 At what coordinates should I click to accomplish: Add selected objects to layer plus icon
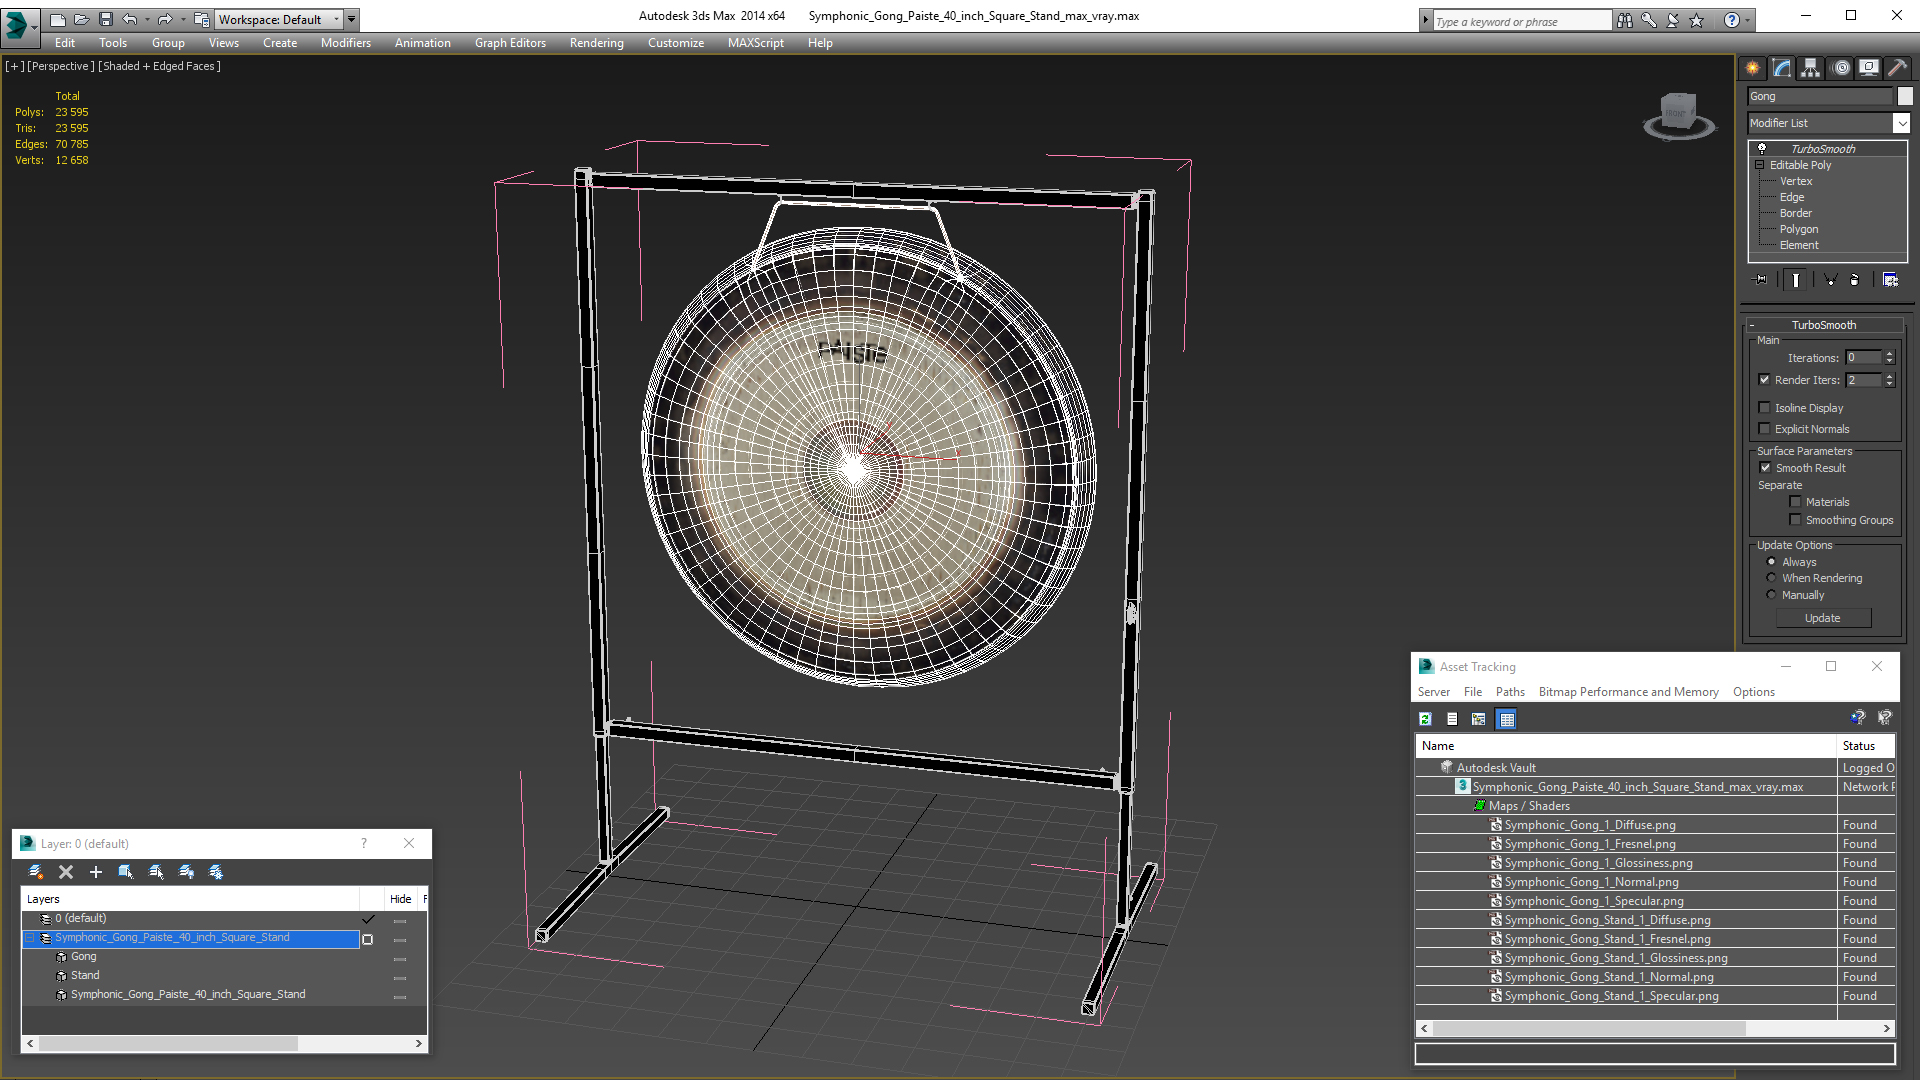click(96, 872)
